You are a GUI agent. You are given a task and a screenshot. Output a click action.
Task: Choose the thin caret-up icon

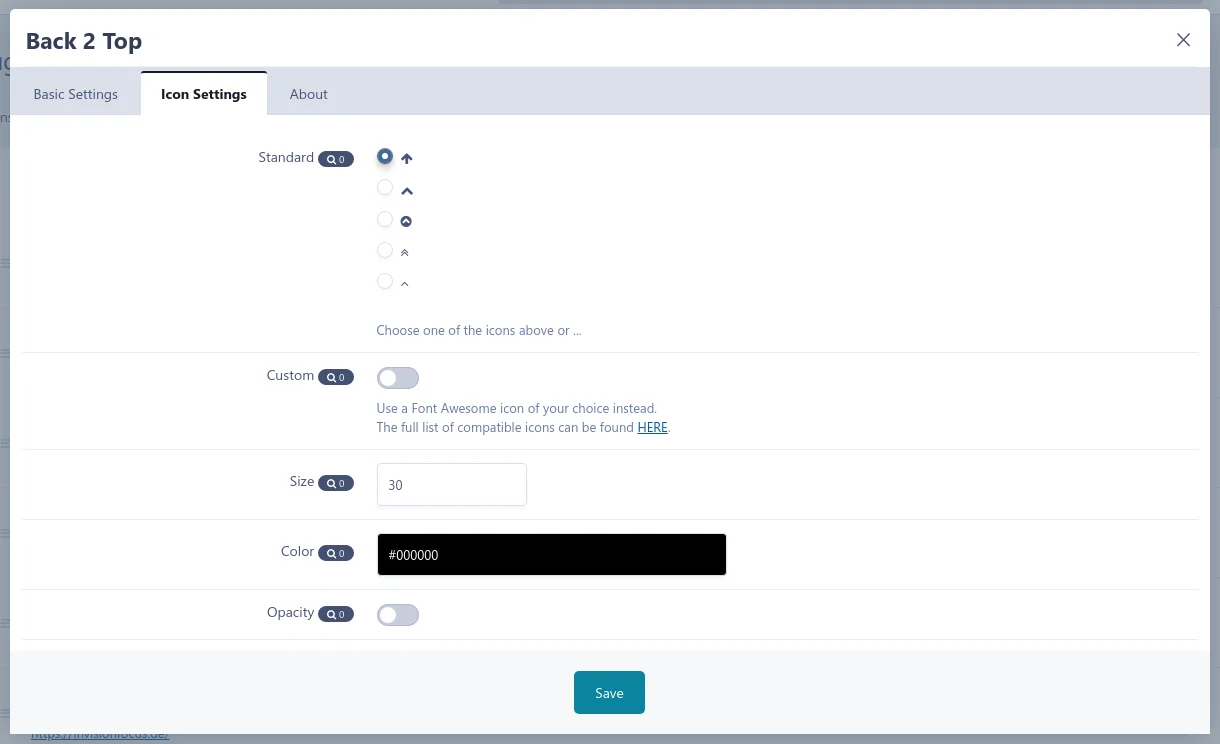point(385,282)
